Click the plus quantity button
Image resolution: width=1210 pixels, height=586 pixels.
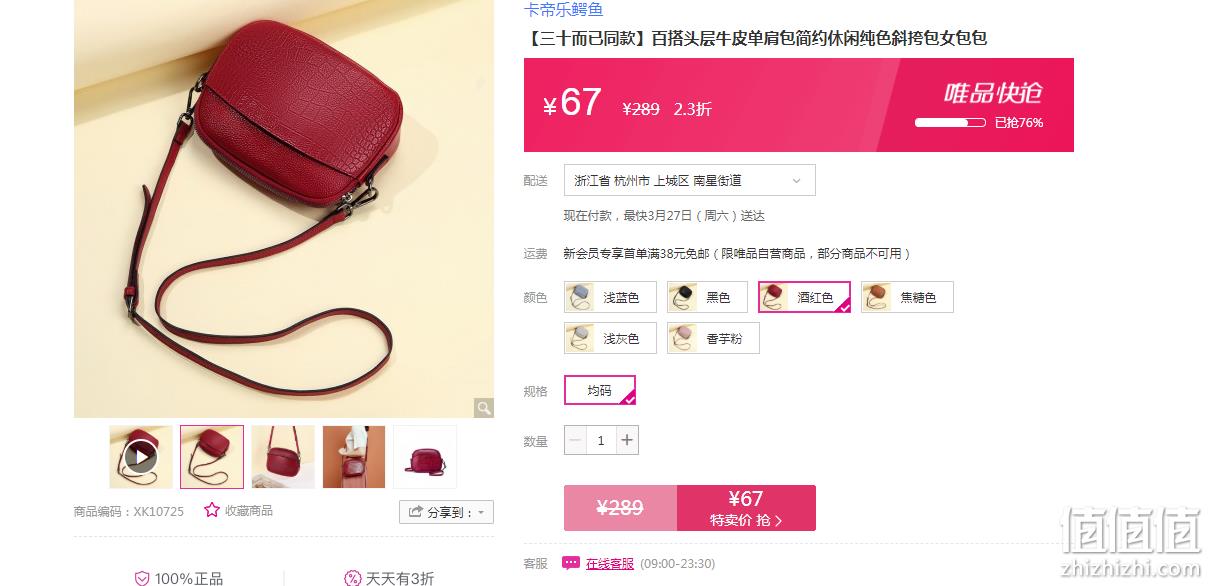(x=627, y=440)
